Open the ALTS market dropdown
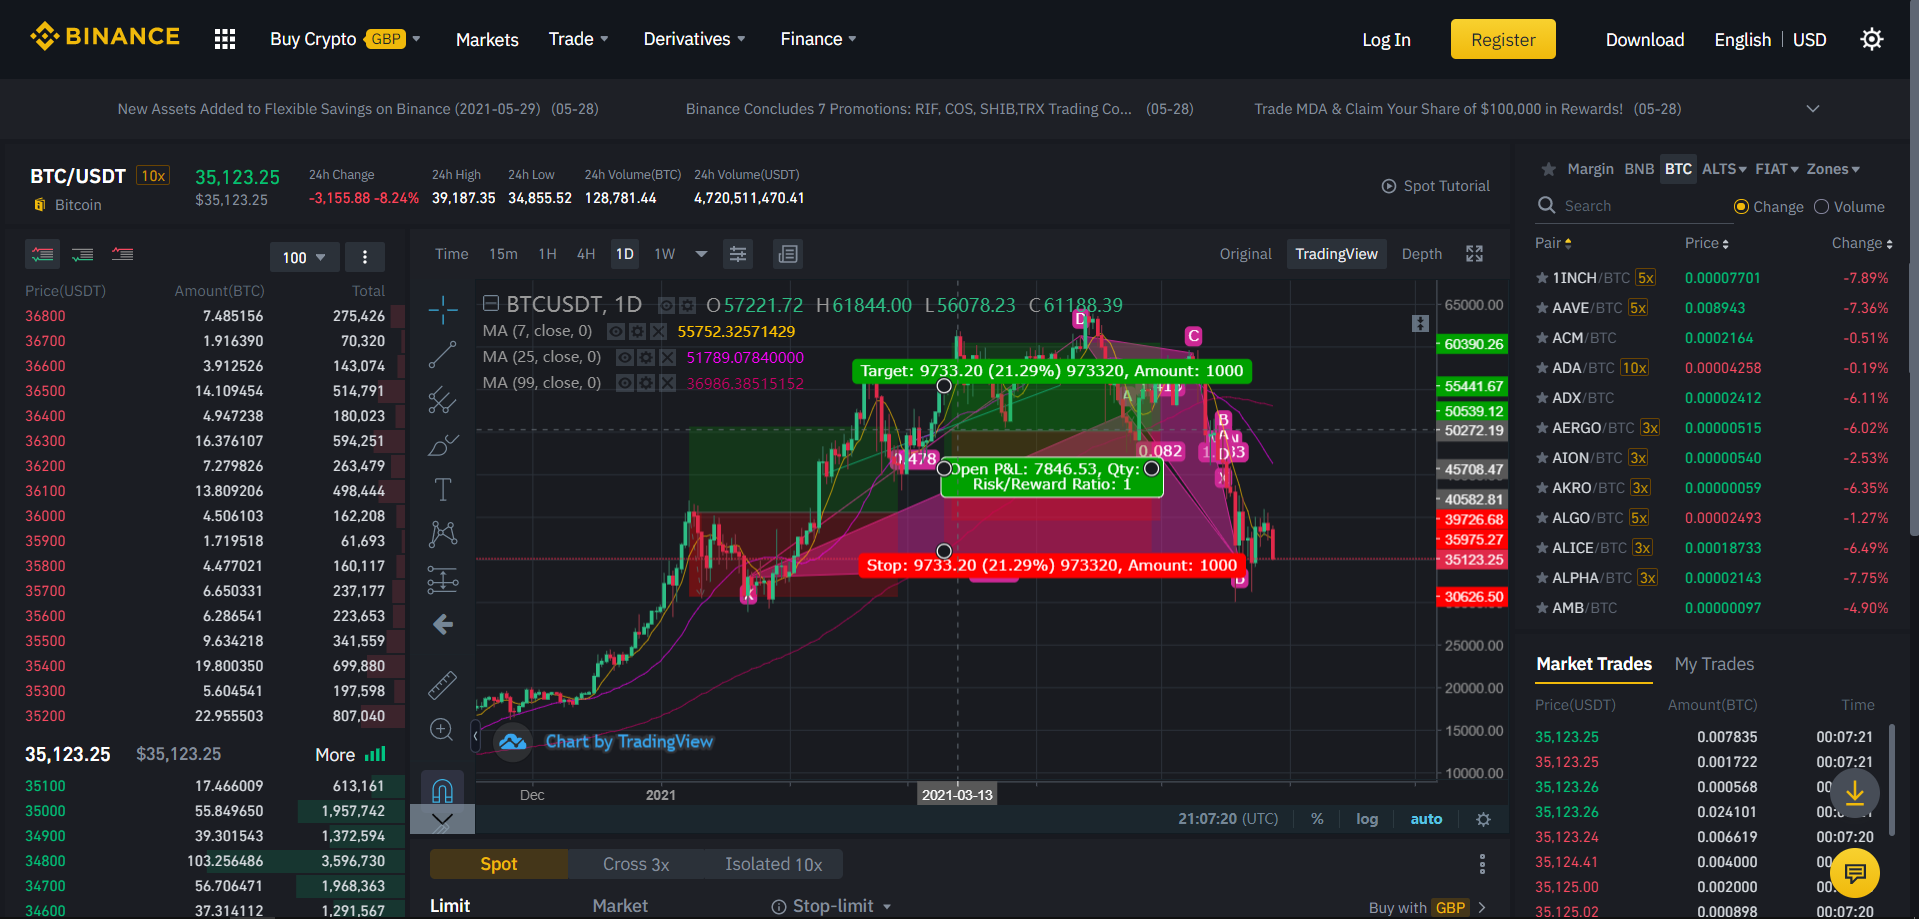 1725,169
